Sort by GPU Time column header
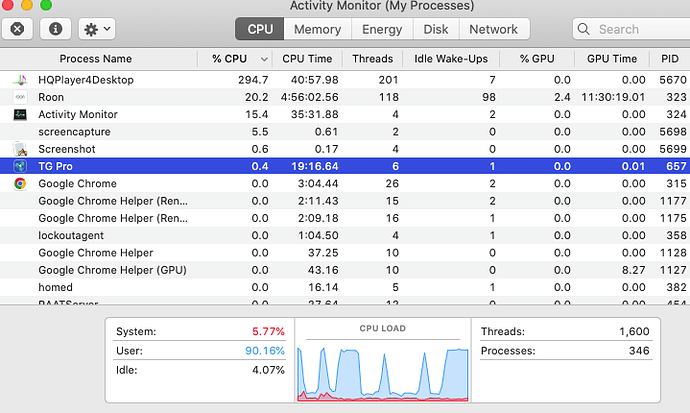This screenshot has height=413, width=690. [x=612, y=59]
